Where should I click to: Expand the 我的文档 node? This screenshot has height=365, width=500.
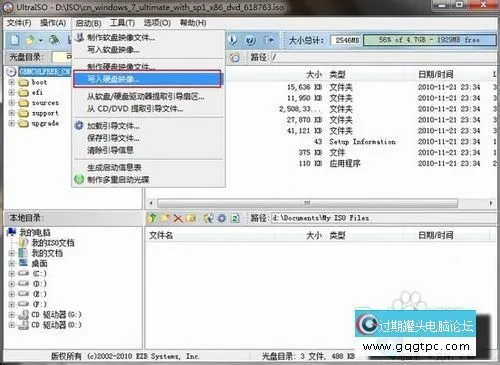tap(12, 253)
